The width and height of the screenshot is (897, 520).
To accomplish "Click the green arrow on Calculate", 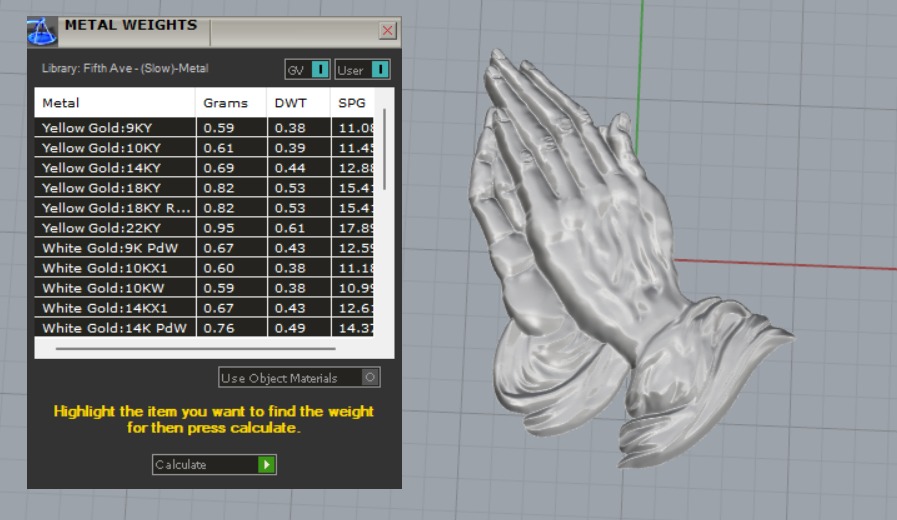I will [267, 465].
